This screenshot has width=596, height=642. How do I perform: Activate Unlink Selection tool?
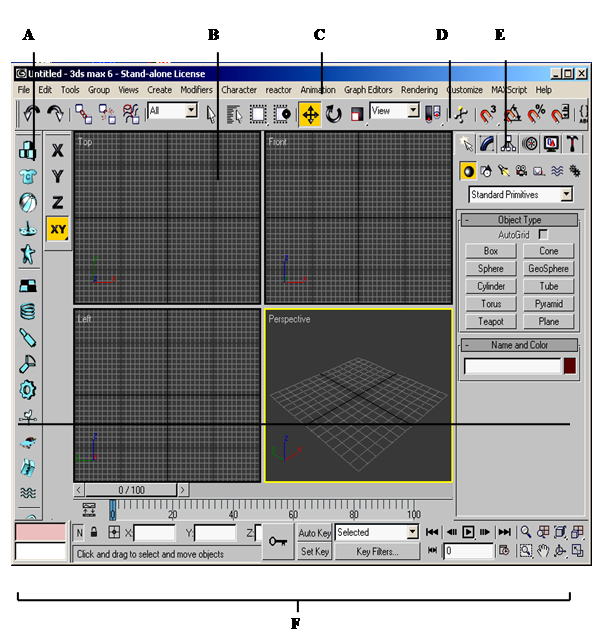coord(107,114)
